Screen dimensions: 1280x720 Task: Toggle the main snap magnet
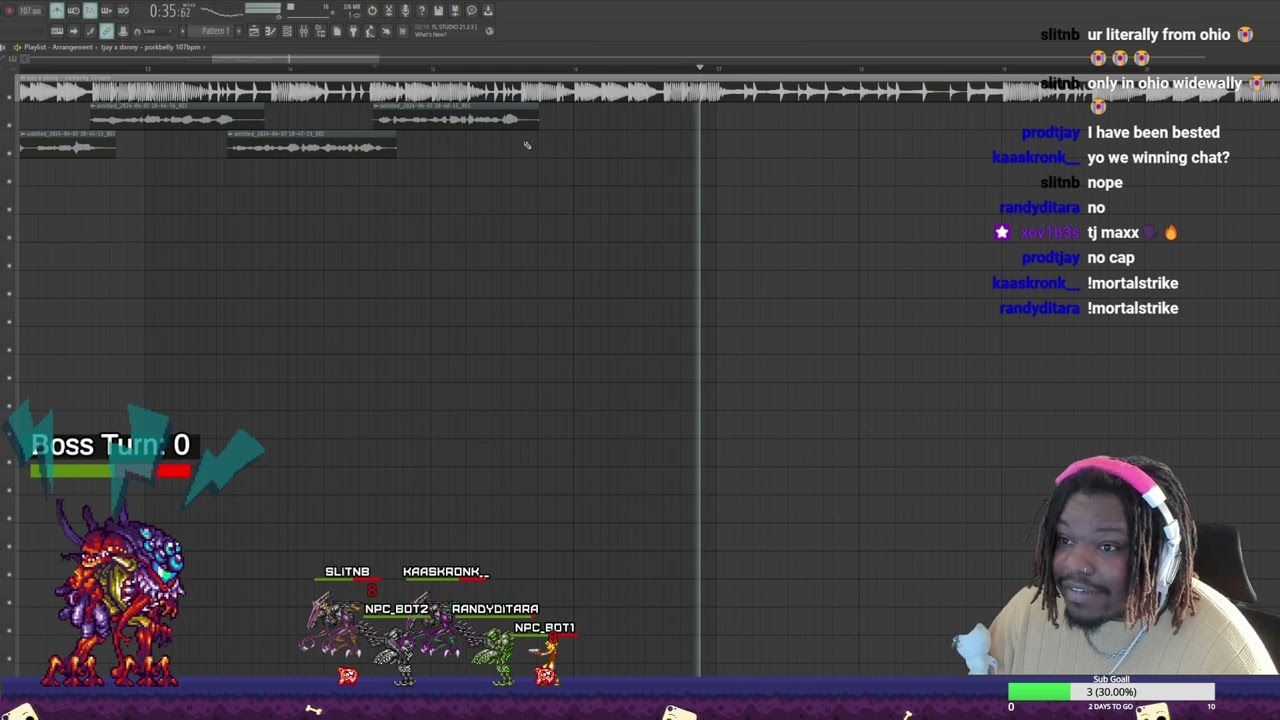click(x=137, y=31)
